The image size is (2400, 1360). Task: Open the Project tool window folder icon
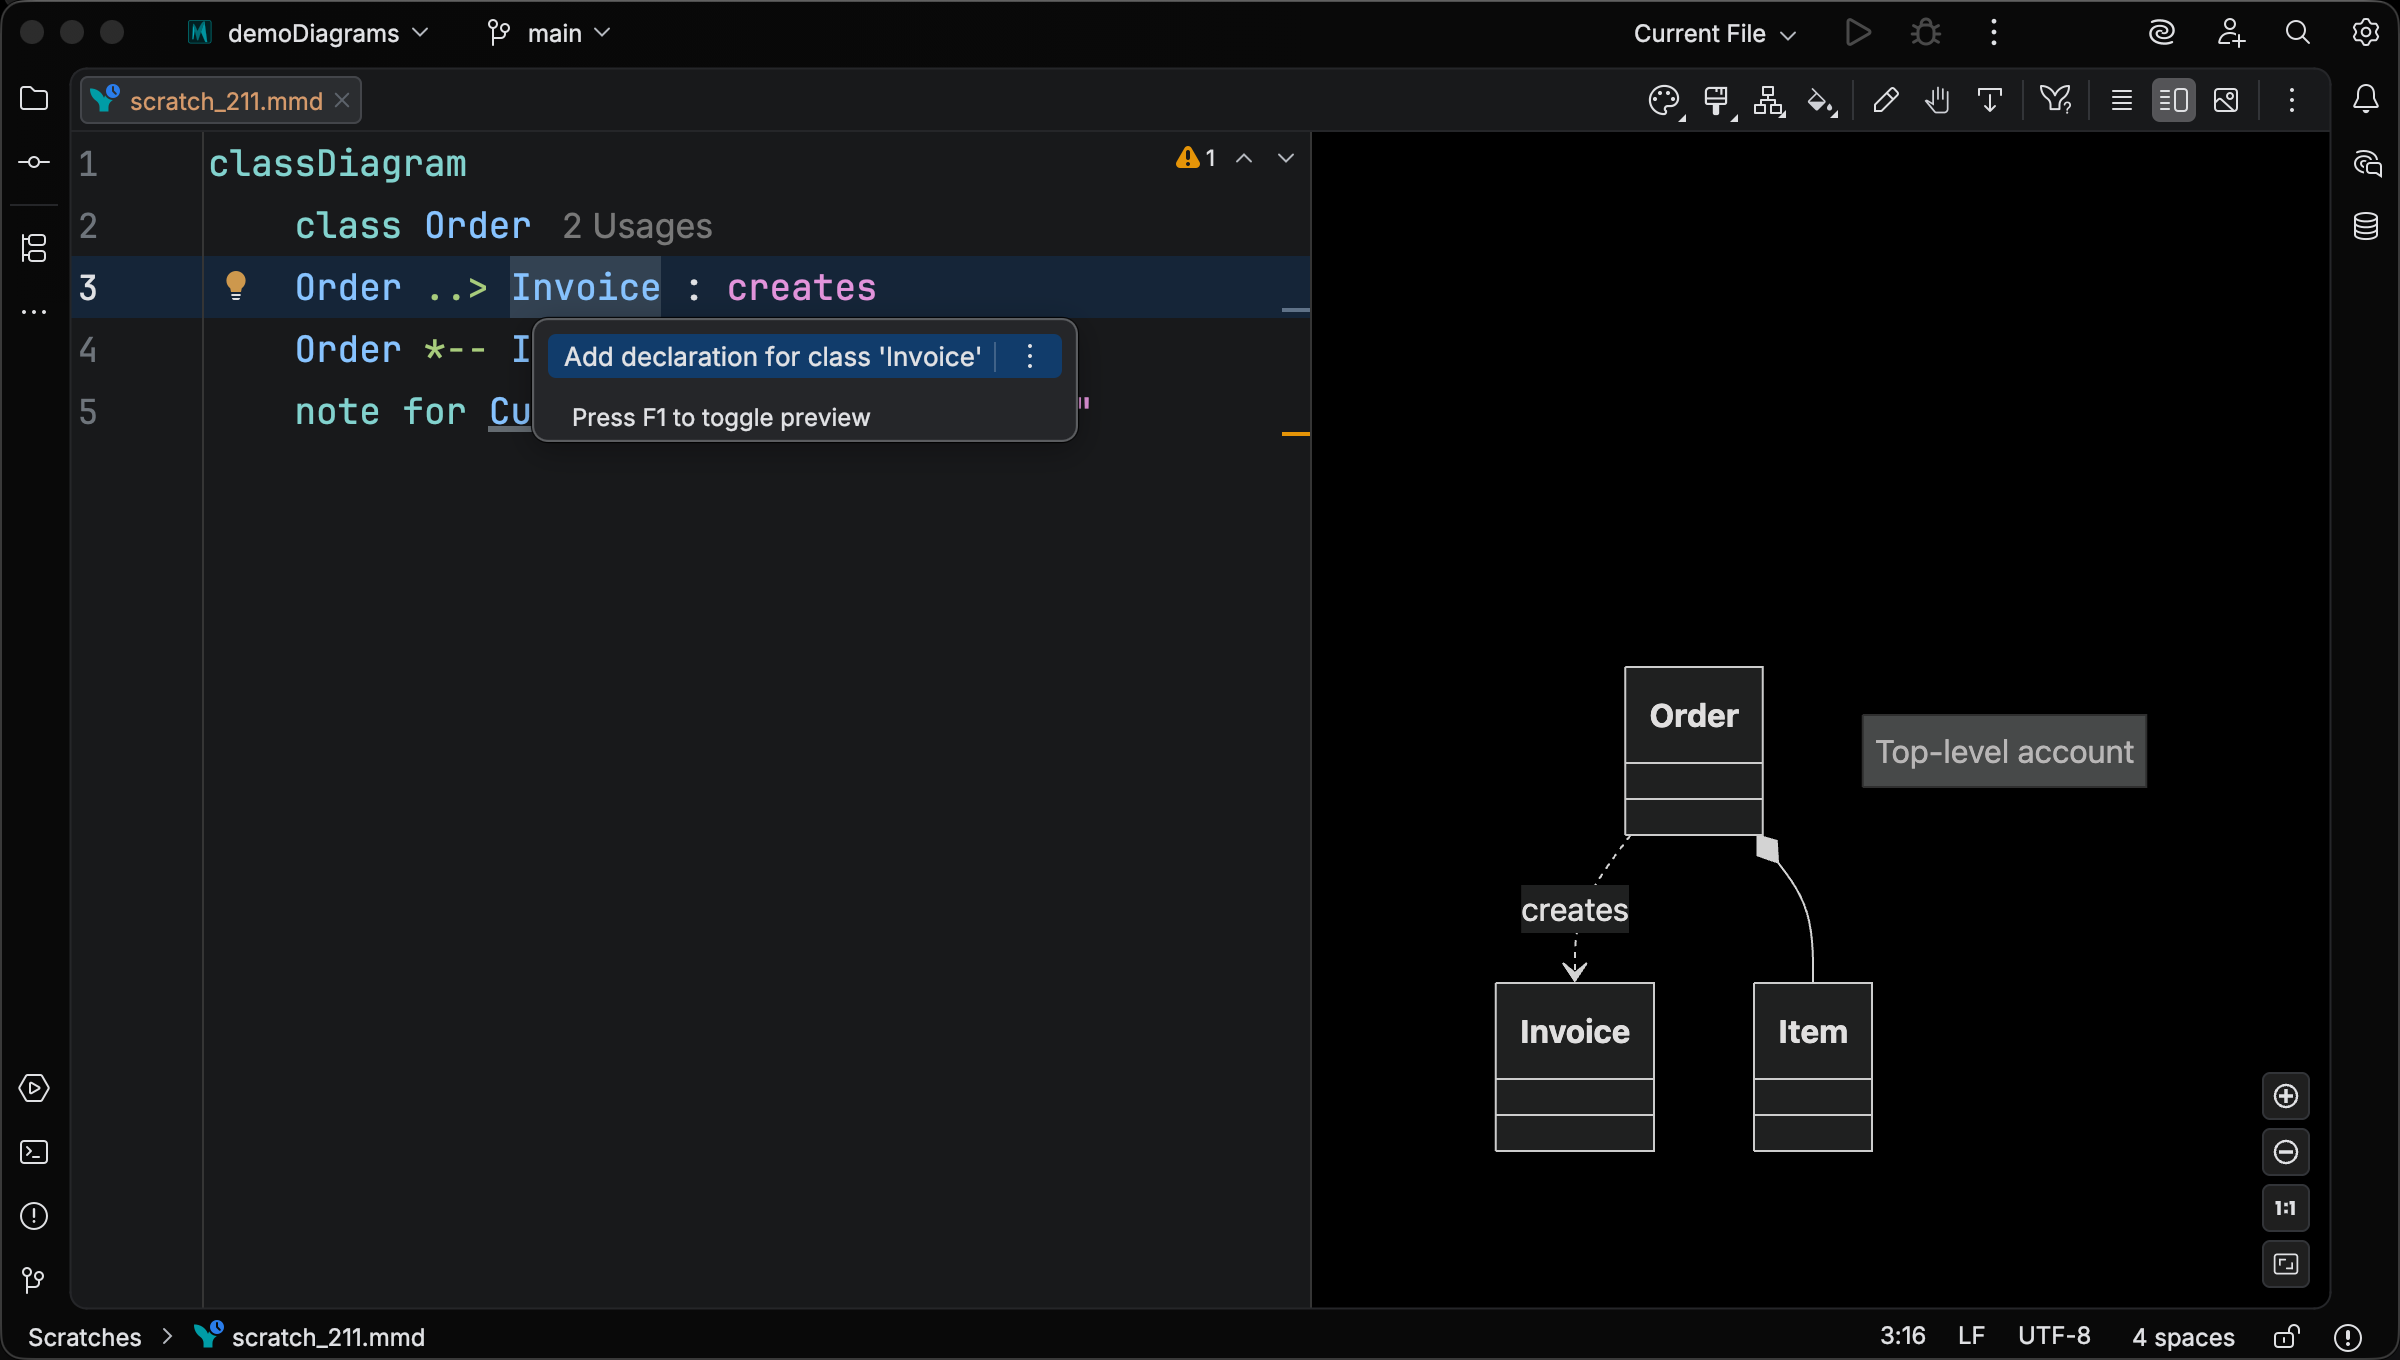(x=34, y=99)
